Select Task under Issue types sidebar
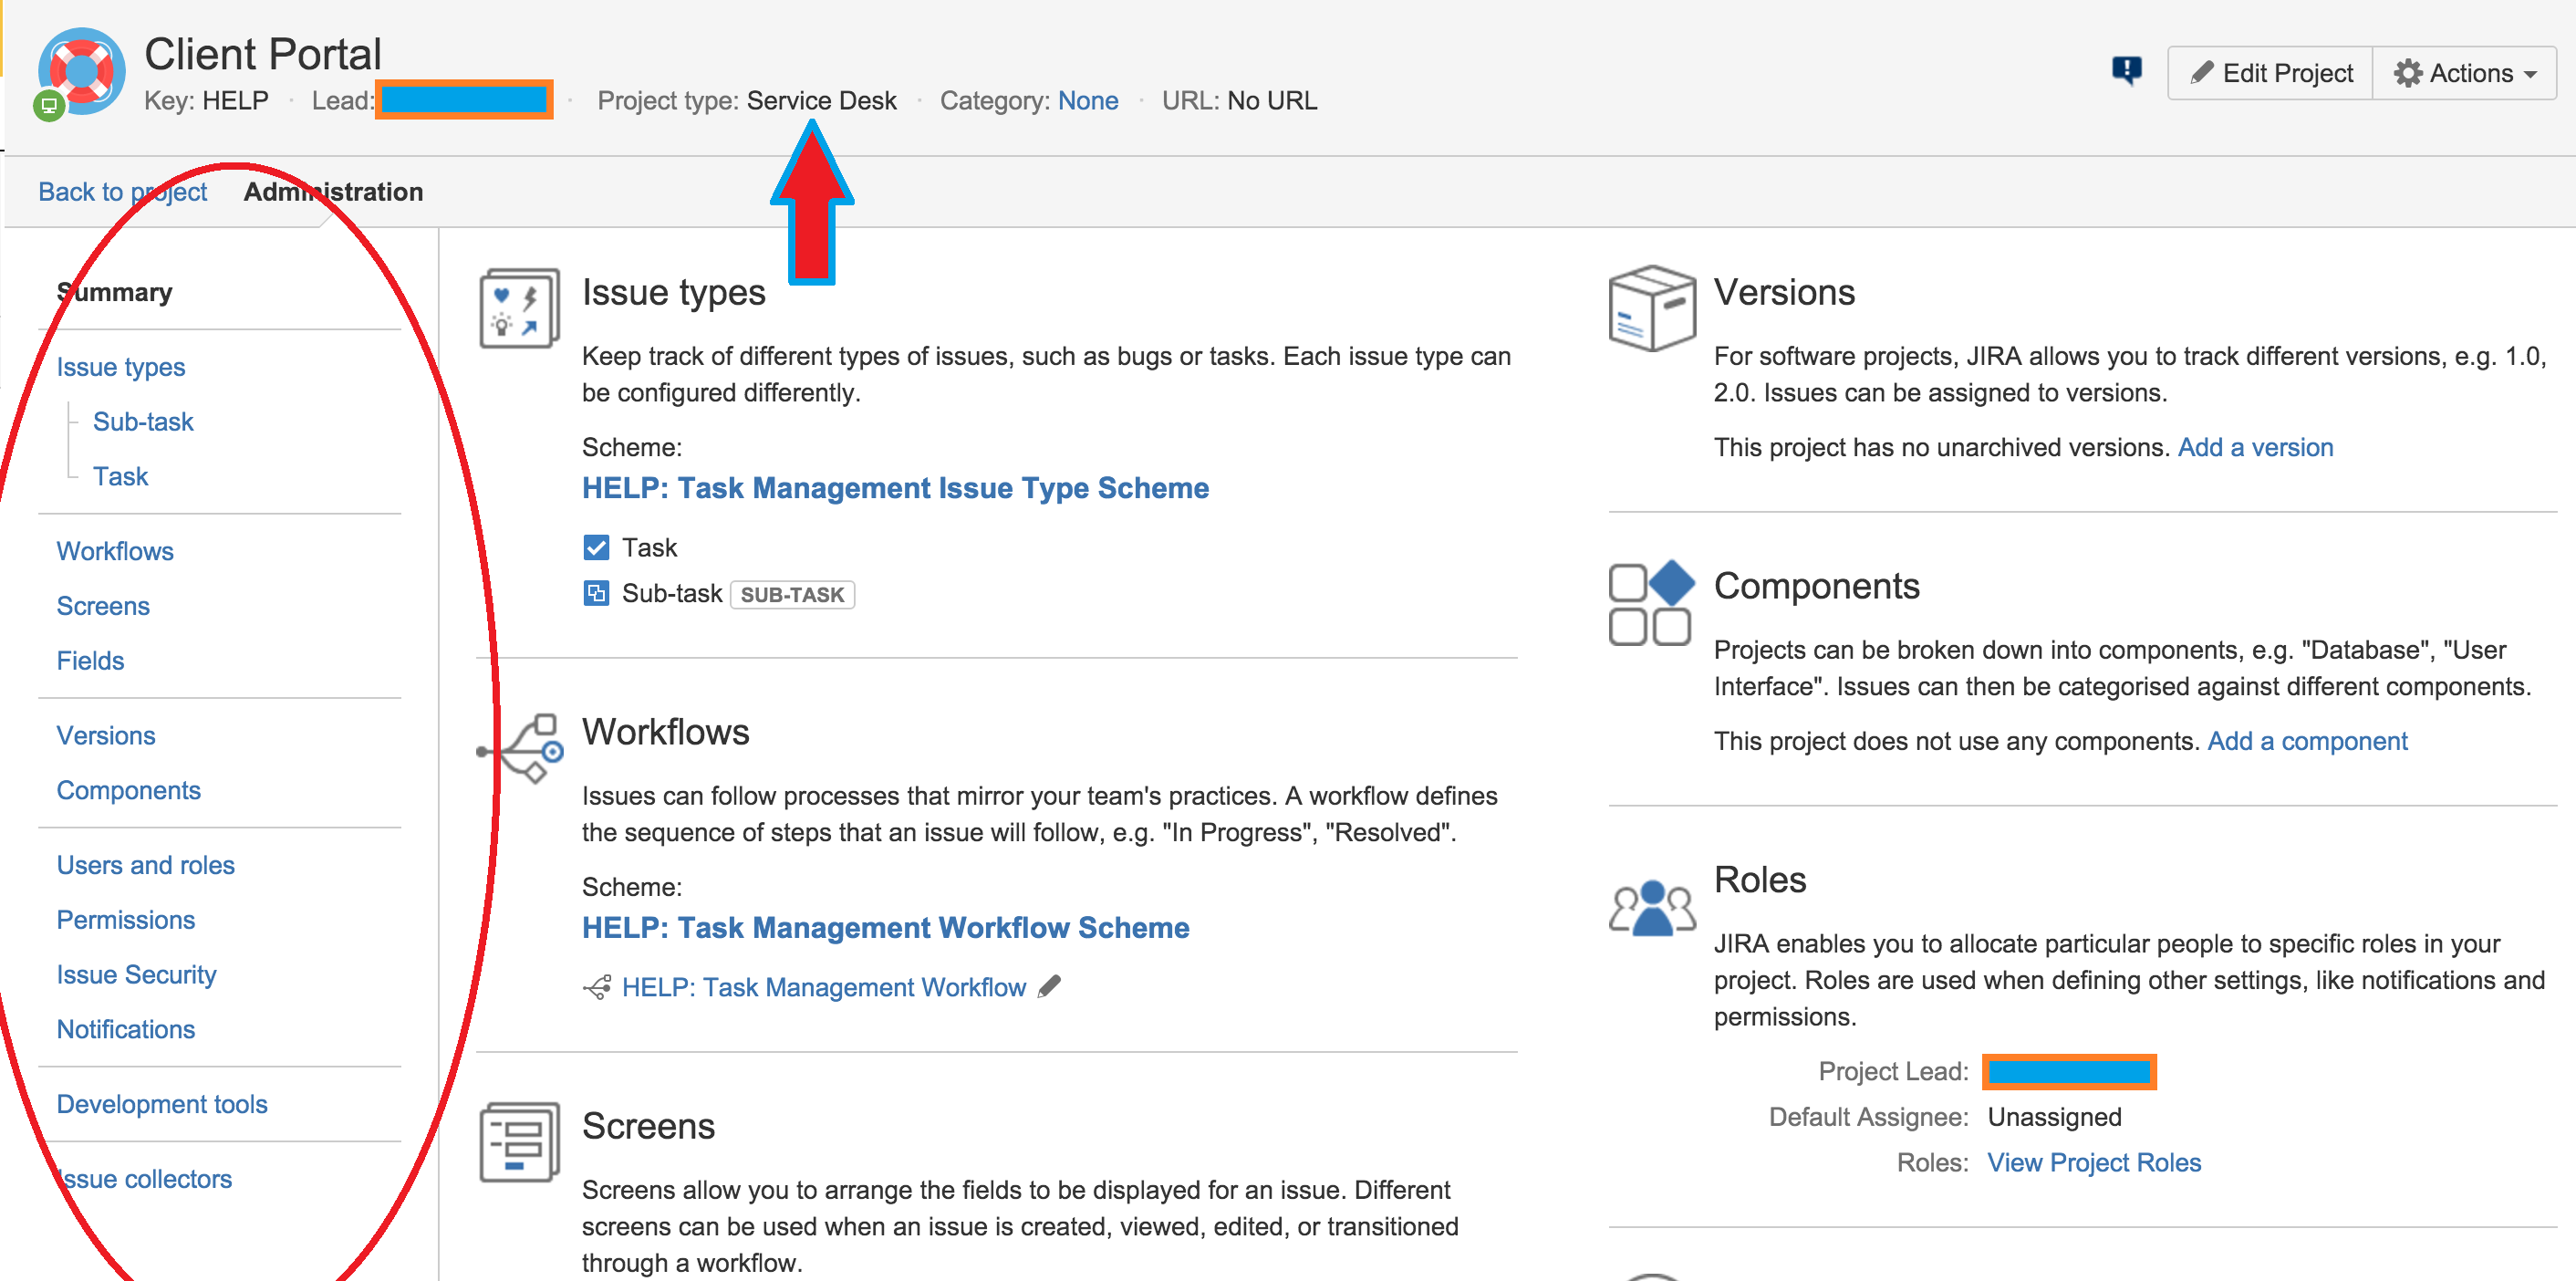This screenshot has width=2576, height=1281. [120, 476]
